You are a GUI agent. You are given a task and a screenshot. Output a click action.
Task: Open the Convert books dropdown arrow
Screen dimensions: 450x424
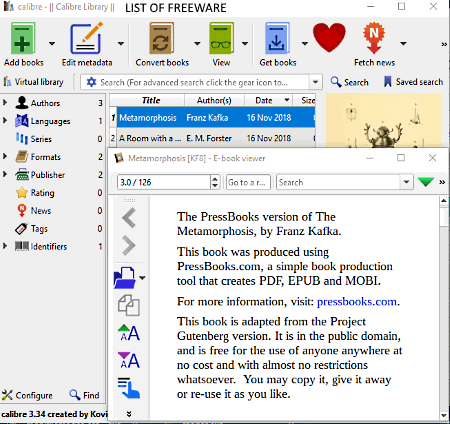[x=197, y=43]
